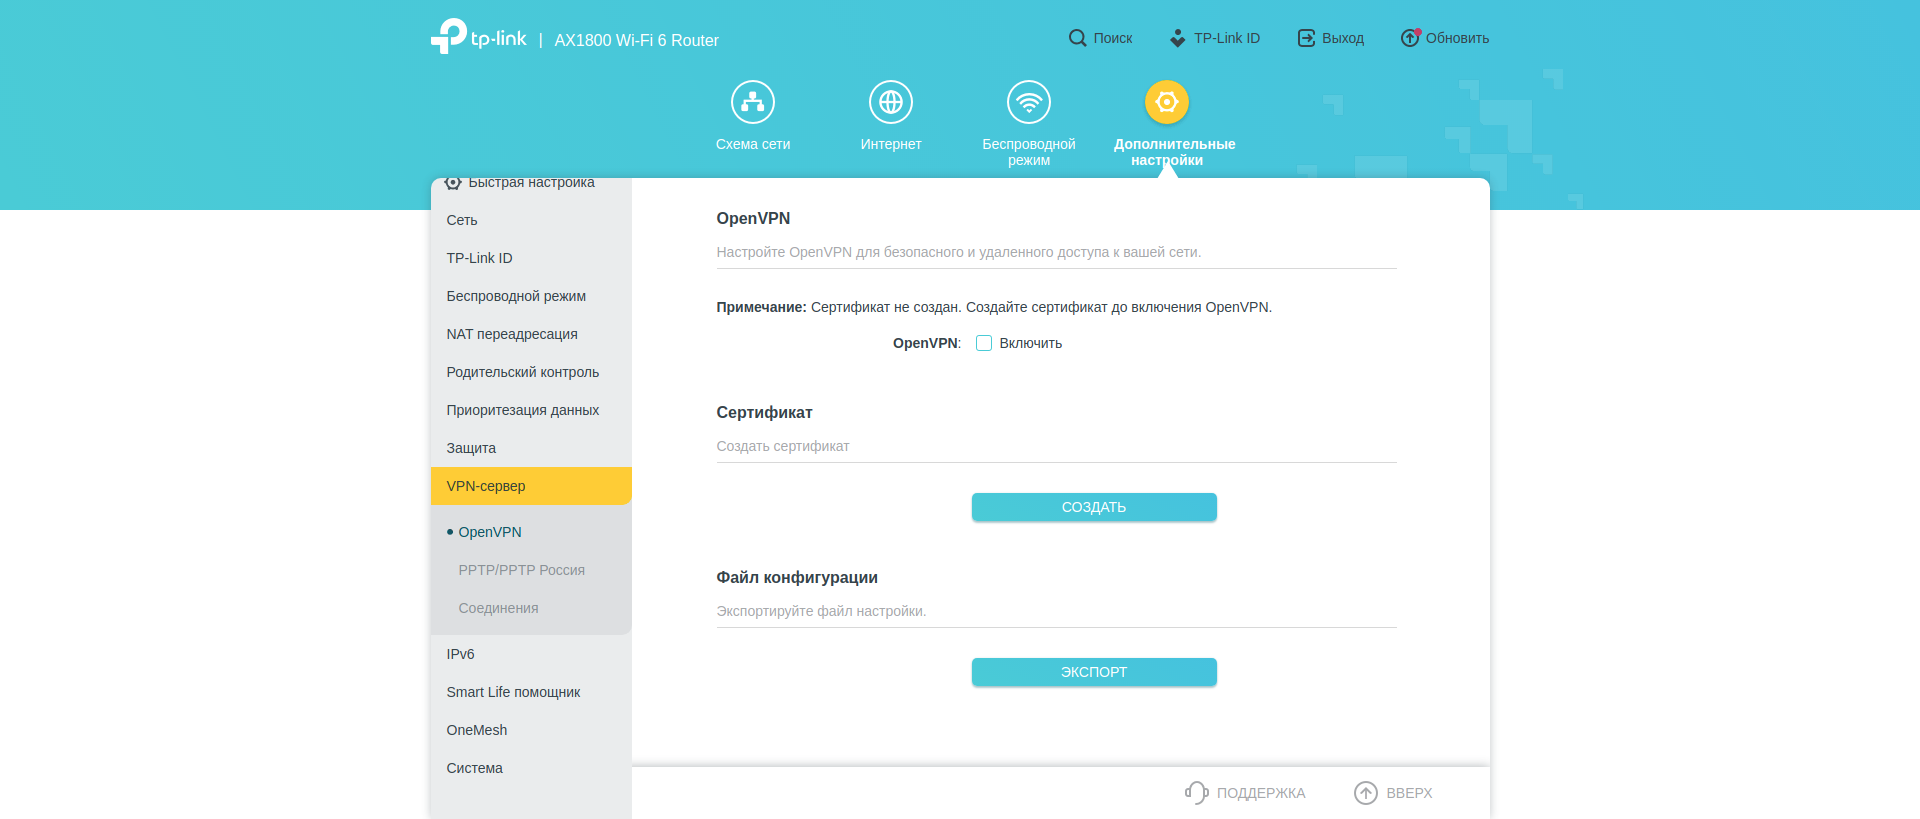Click the ПОДДЕРЖКА support link
This screenshot has width=1920, height=819.
tap(1245, 793)
